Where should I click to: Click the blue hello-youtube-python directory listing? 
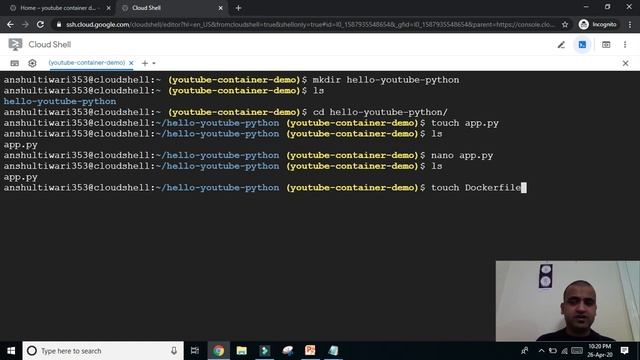(x=60, y=101)
